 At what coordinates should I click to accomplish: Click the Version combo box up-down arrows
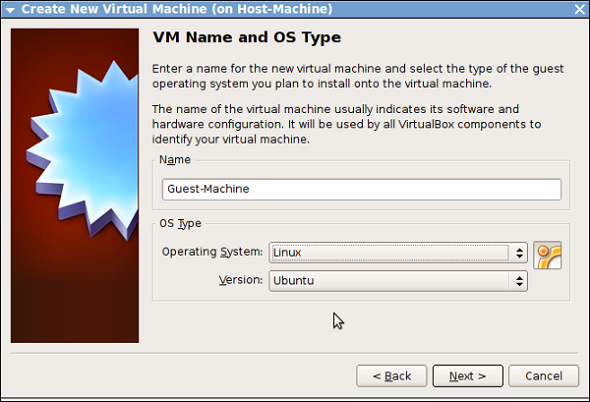tap(519, 281)
